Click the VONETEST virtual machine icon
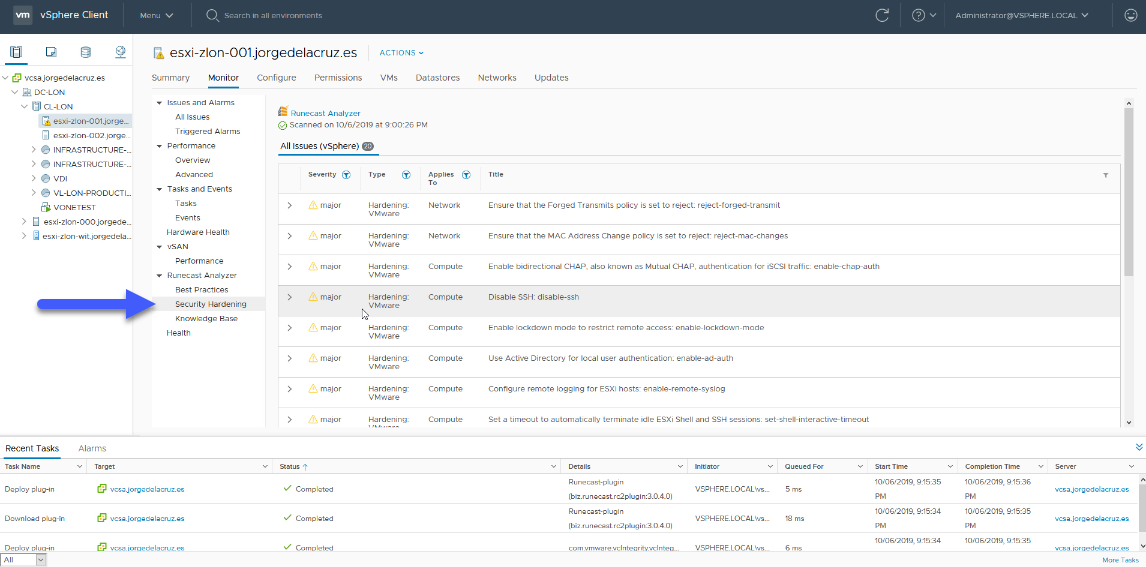The height and width of the screenshot is (567, 1146). tap(45, 208)
